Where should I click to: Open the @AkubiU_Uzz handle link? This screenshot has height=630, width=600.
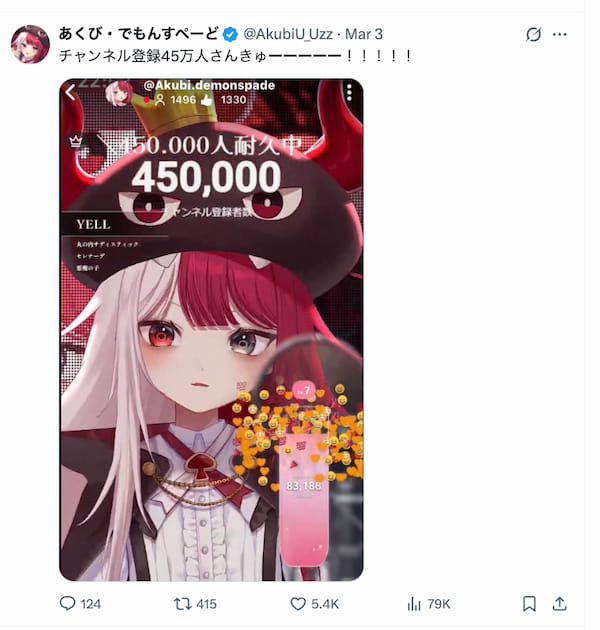pos(288,34)
